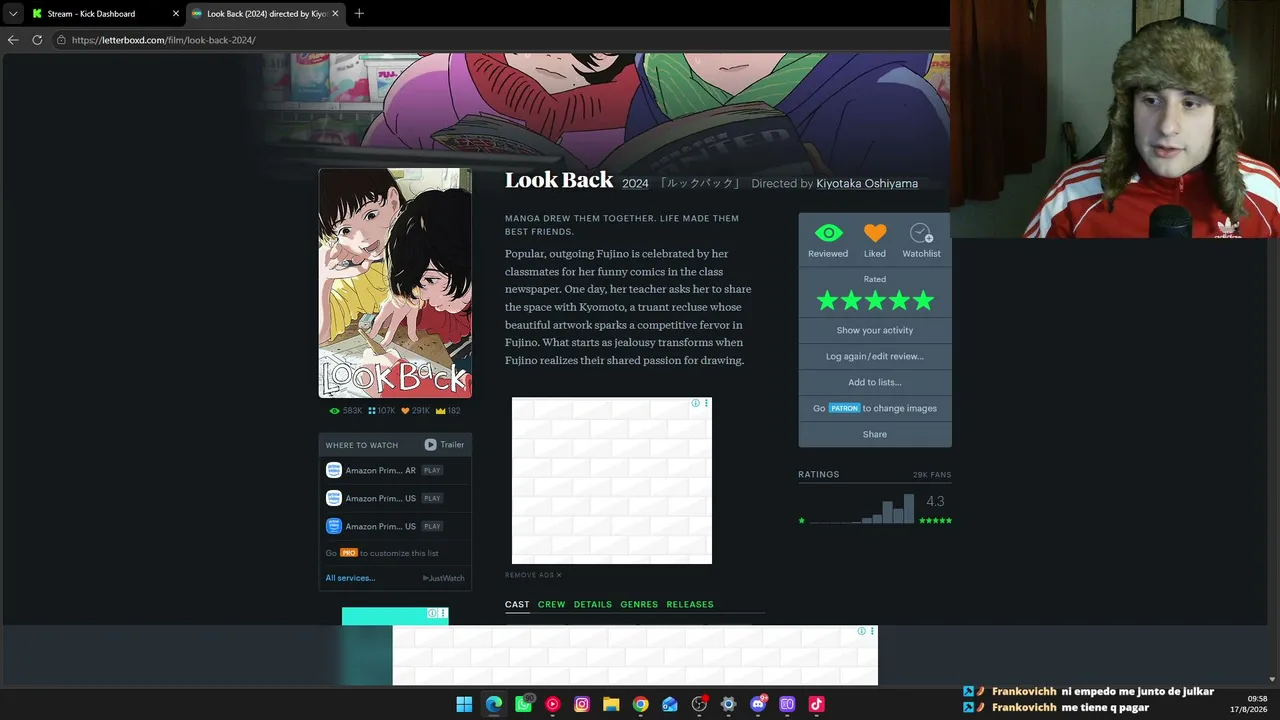Open Log again / edit review
The image size is (1280, 720).
tap(875, 356)
